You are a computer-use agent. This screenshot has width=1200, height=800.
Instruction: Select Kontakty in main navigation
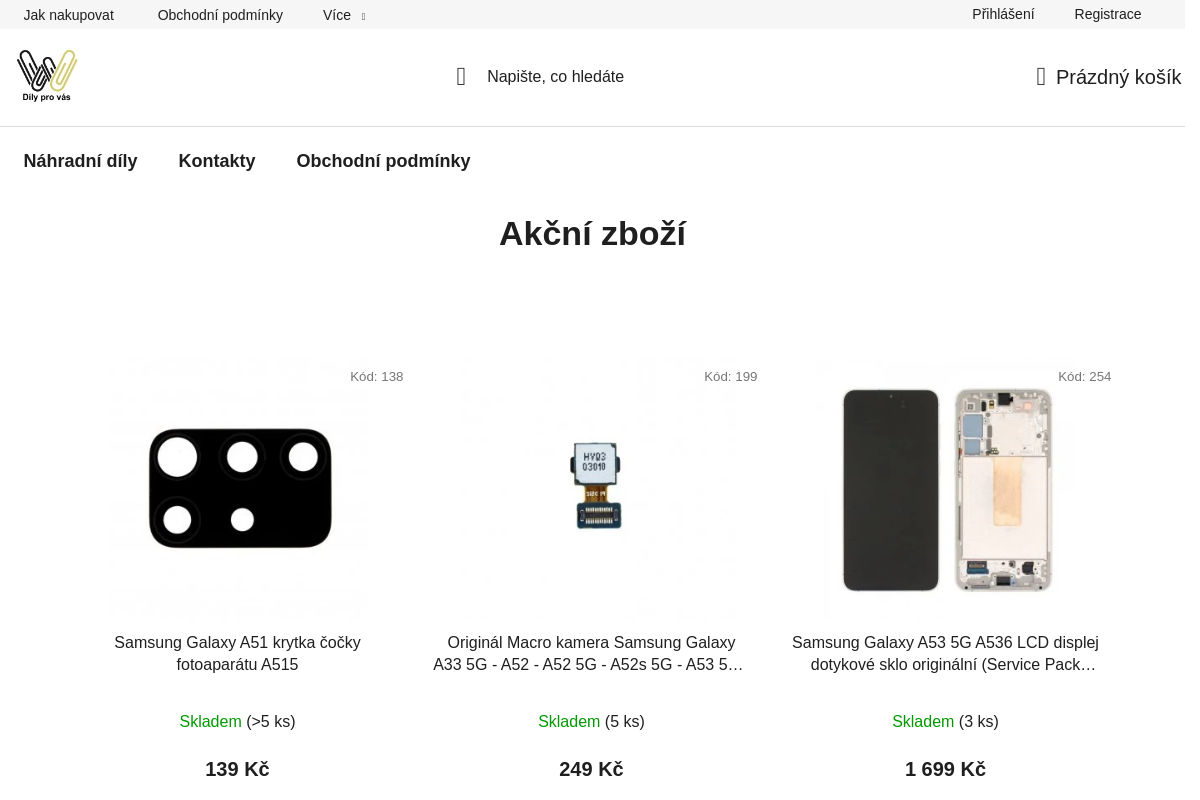click(217, 161)
